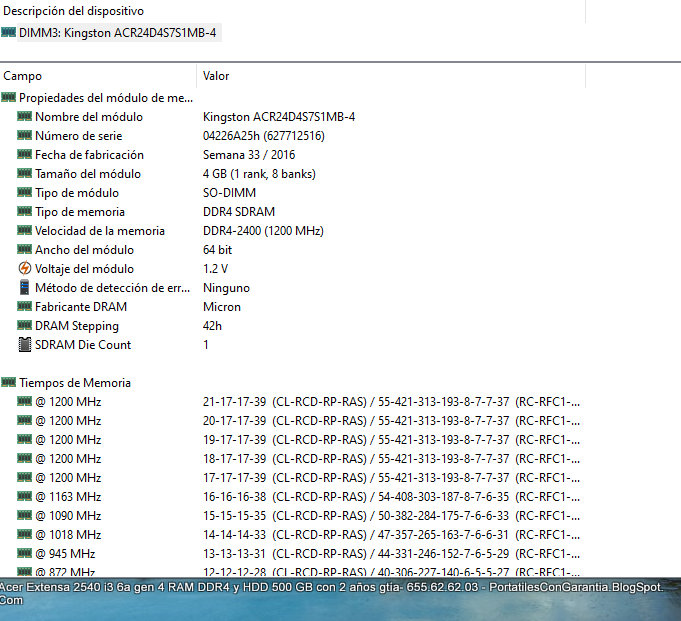Select timing value starting 13-13-13-31
The width and height of the screenshot is (681, 621).
(x=391, y=554)
